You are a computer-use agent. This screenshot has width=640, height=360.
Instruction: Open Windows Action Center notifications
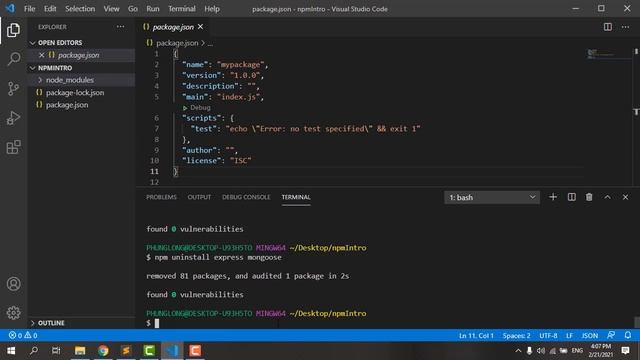(625, 351)
